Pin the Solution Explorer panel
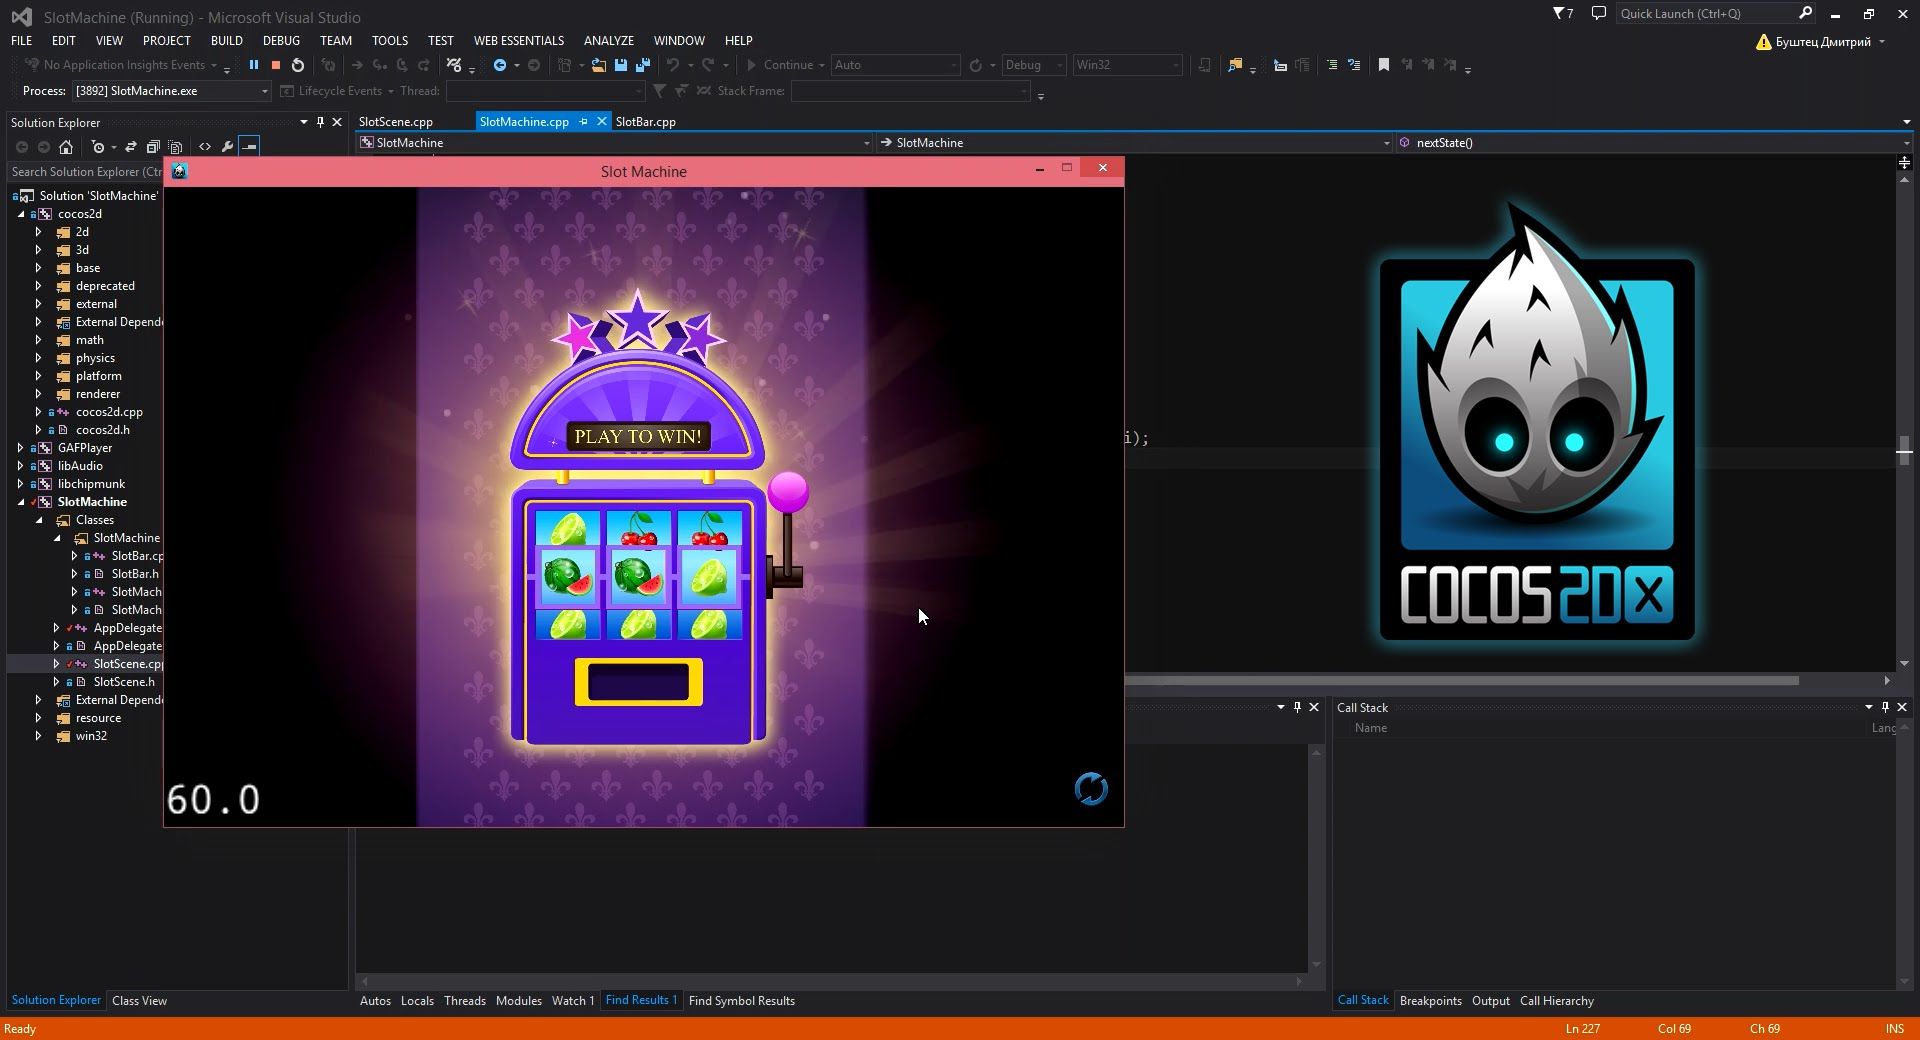This screenshot has height=1040, width=1920. (x=319, y=122)
